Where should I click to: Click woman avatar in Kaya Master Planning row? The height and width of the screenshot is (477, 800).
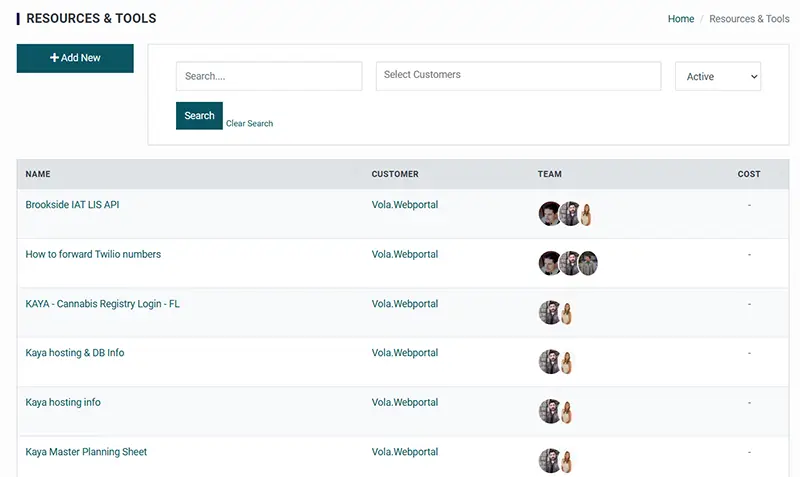tap(566, 462)
